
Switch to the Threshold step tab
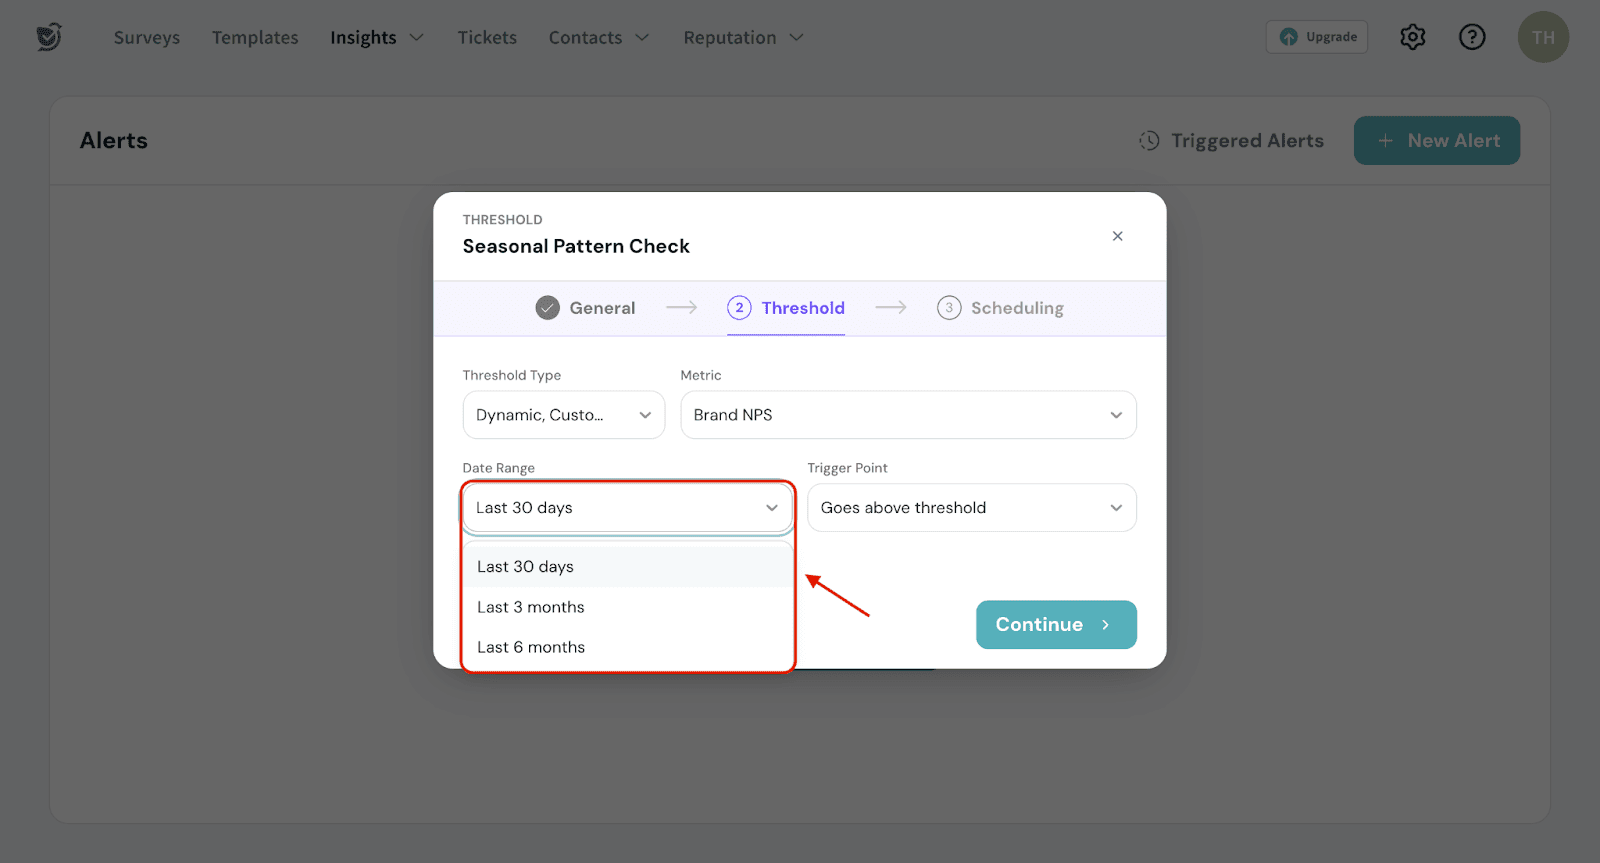tap(786, 308)
